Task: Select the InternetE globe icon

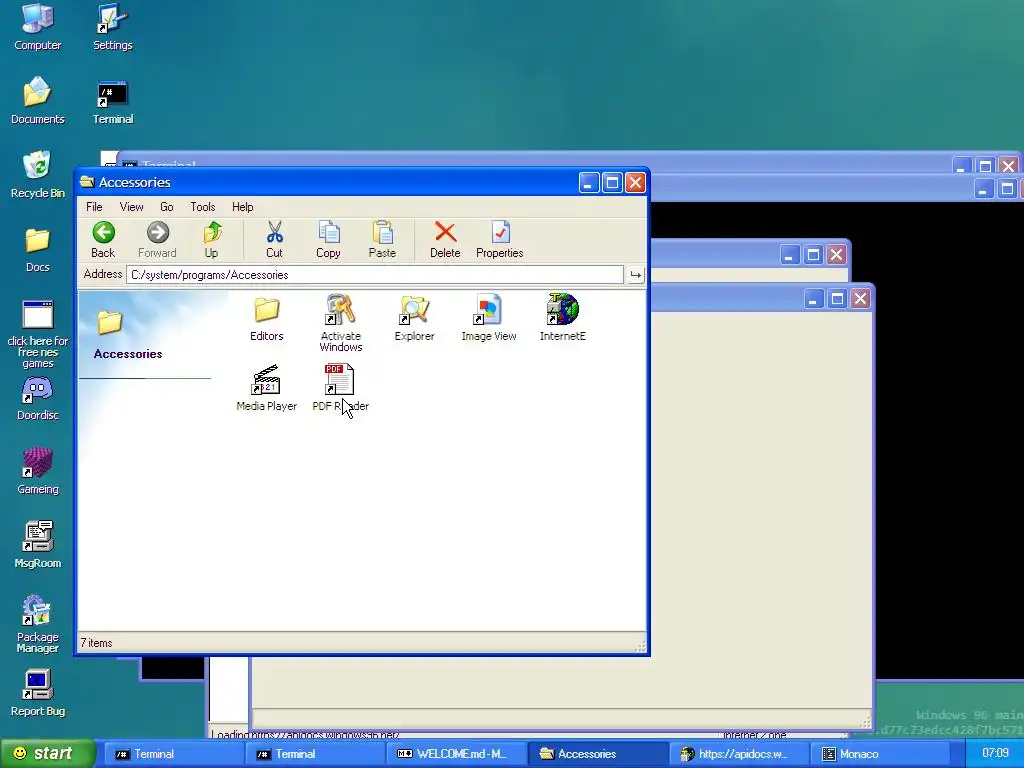Action: 563,318
